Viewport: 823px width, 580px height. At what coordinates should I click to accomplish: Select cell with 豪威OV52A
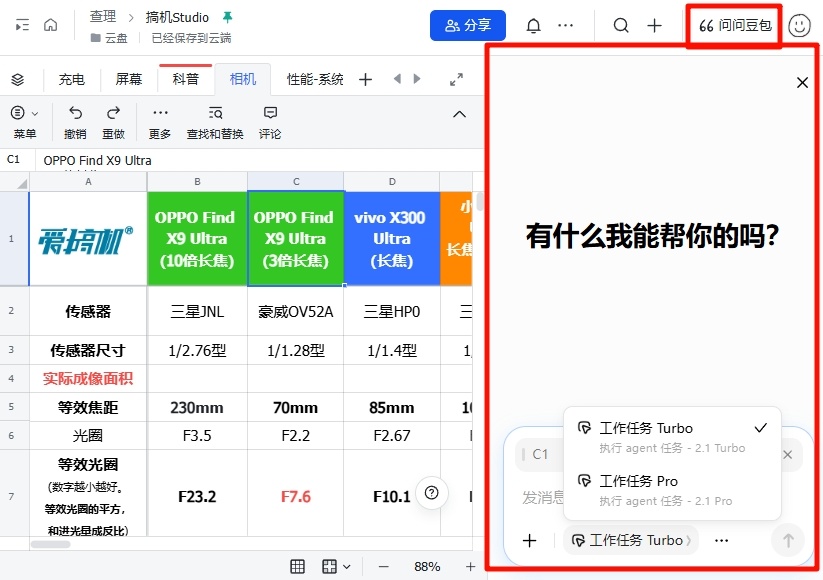[x=296, y=311]
